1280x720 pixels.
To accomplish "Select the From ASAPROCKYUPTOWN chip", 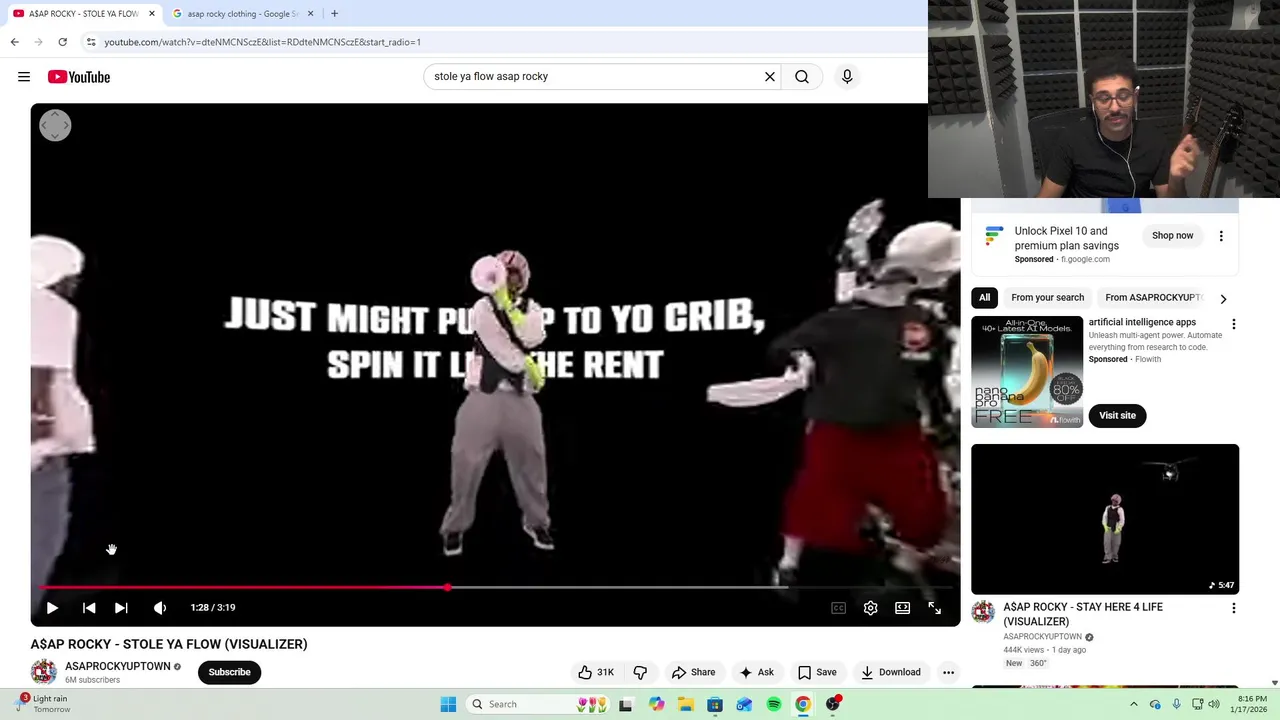I will point(1153,297).
